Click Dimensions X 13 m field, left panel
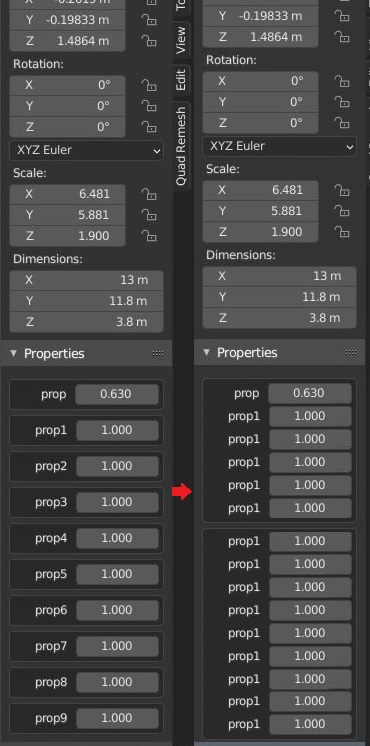Viewport: 370px width, 746px height. [x=87, y=280]
